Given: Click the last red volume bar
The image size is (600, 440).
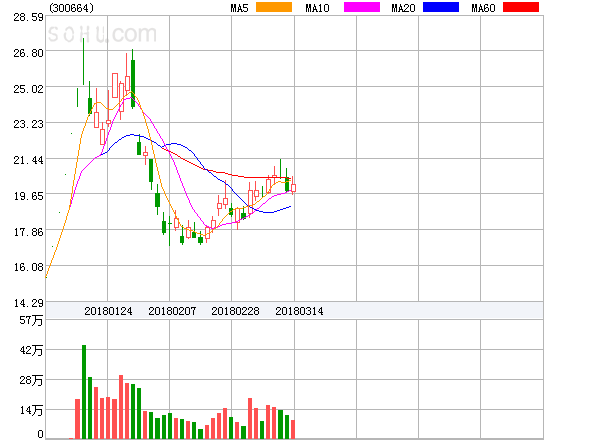Looking at the screenshot, I should pos(293,429).
